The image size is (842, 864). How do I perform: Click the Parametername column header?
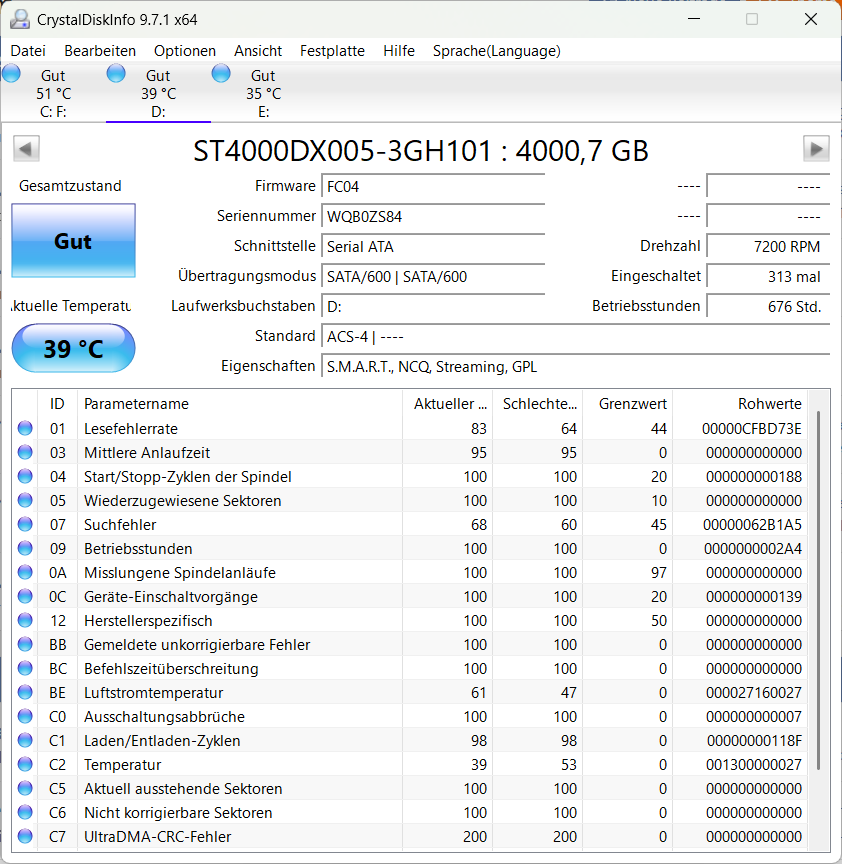pyautogui.click(x=240, y=403)
